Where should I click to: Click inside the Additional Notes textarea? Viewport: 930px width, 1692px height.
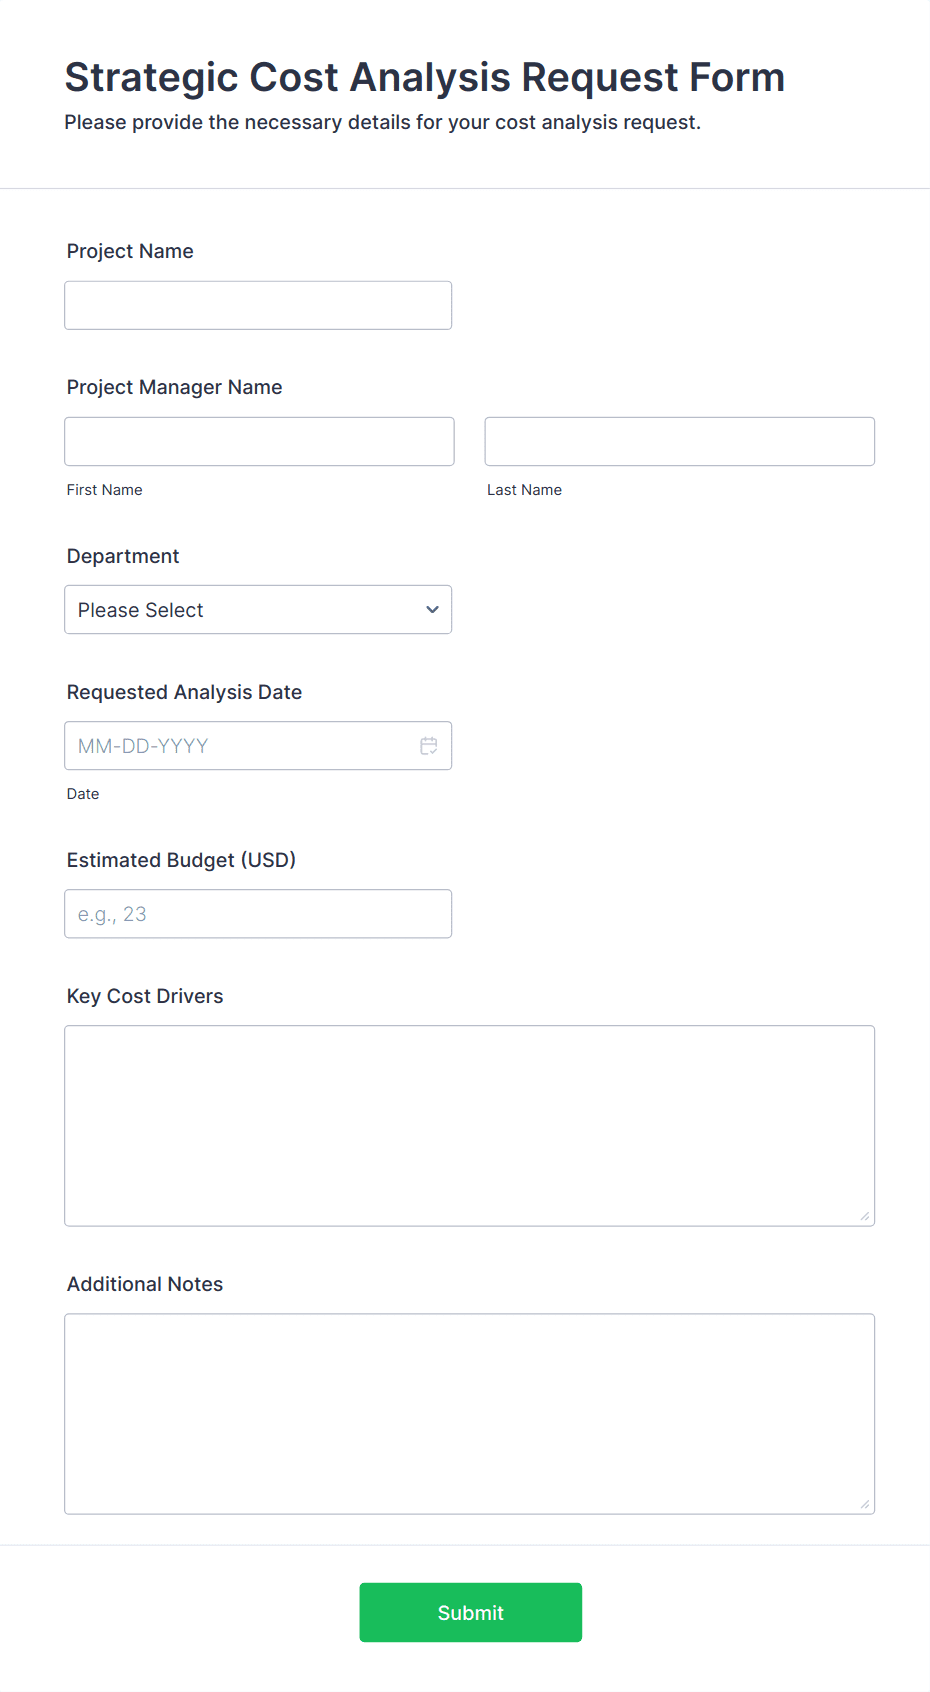470,1414
